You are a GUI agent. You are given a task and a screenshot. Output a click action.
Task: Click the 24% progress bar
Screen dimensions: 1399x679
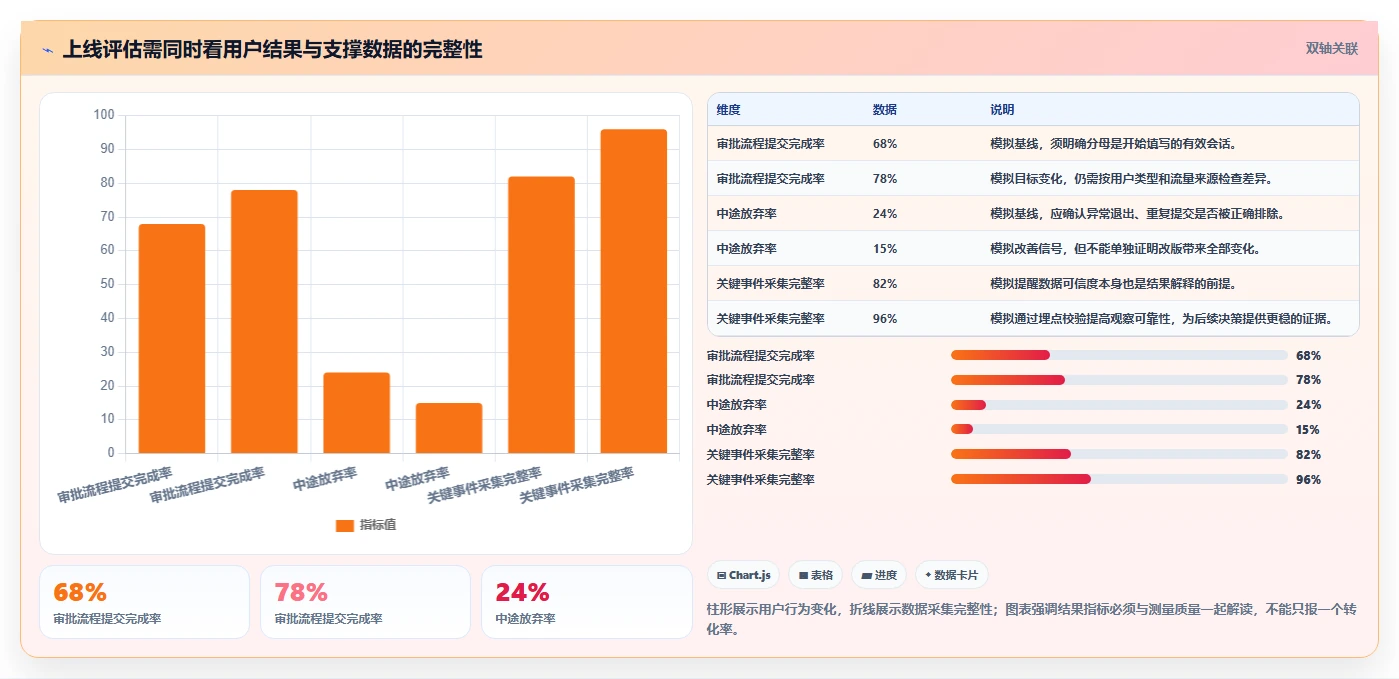point(1119,405)
